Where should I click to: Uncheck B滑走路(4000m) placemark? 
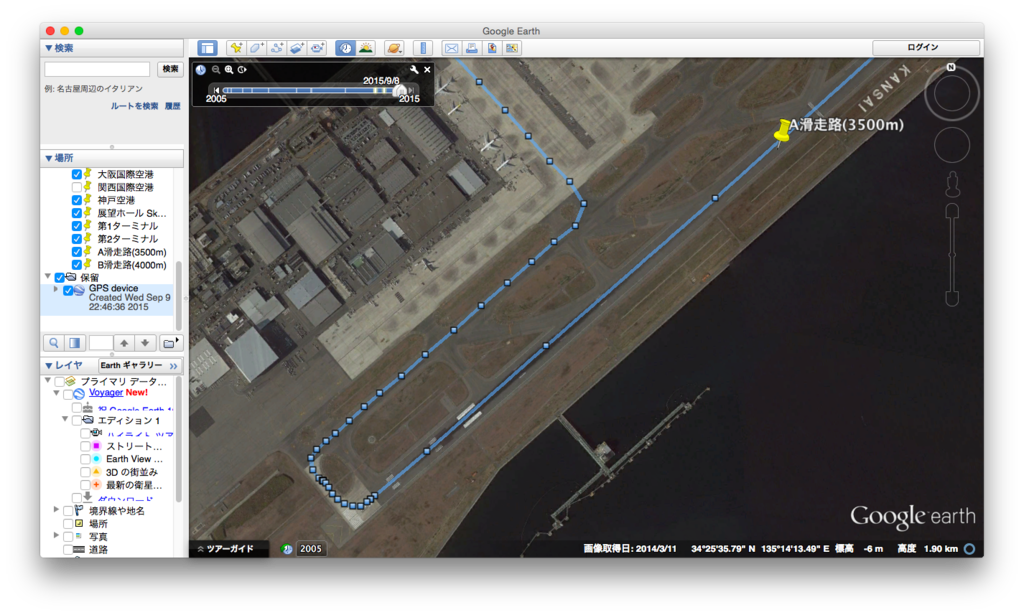click(76, 264)
